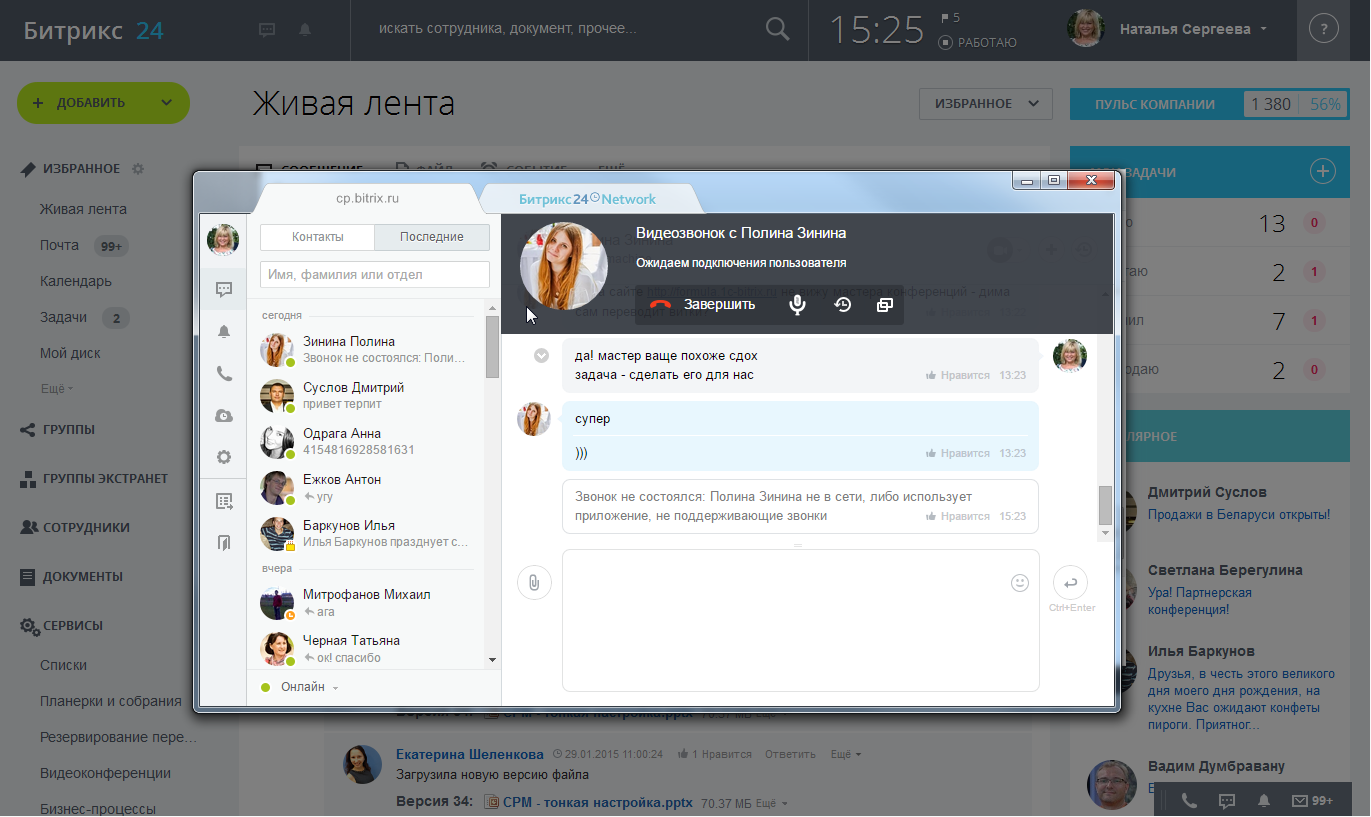Open chat with Суслов Дмитрий
1371x817 pixels.
[x=366, y=395]
